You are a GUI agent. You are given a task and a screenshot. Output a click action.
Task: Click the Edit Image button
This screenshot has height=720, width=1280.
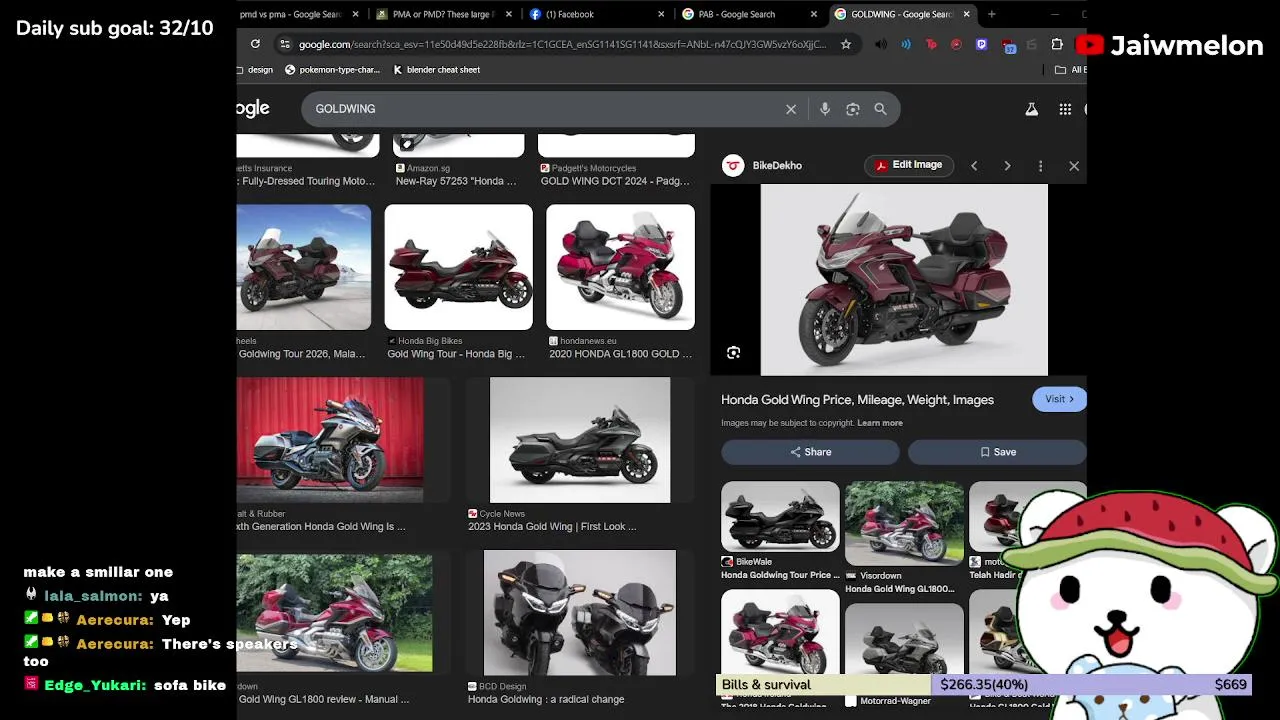[x=908, y=165]
